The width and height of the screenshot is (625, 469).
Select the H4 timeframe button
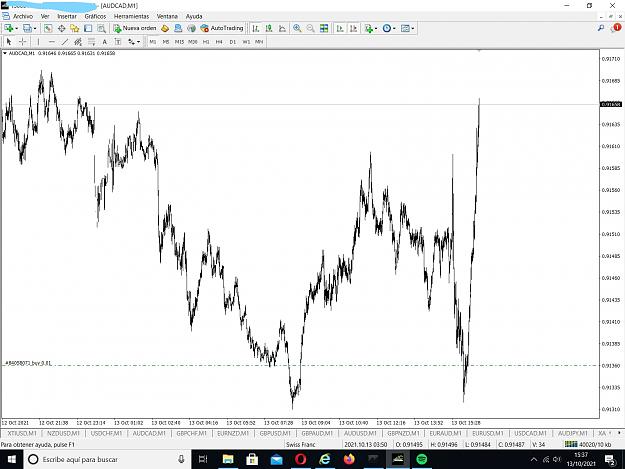pos(219,42)
